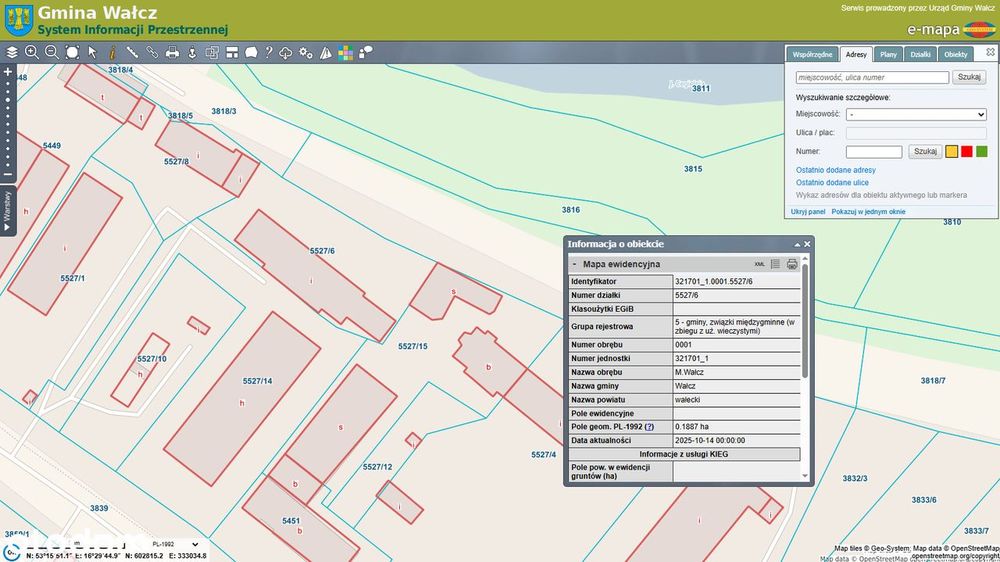Screen dimensions: 1000x562
Task: Print the Mapa ewidencyjna object info
Action: [792, 264]
